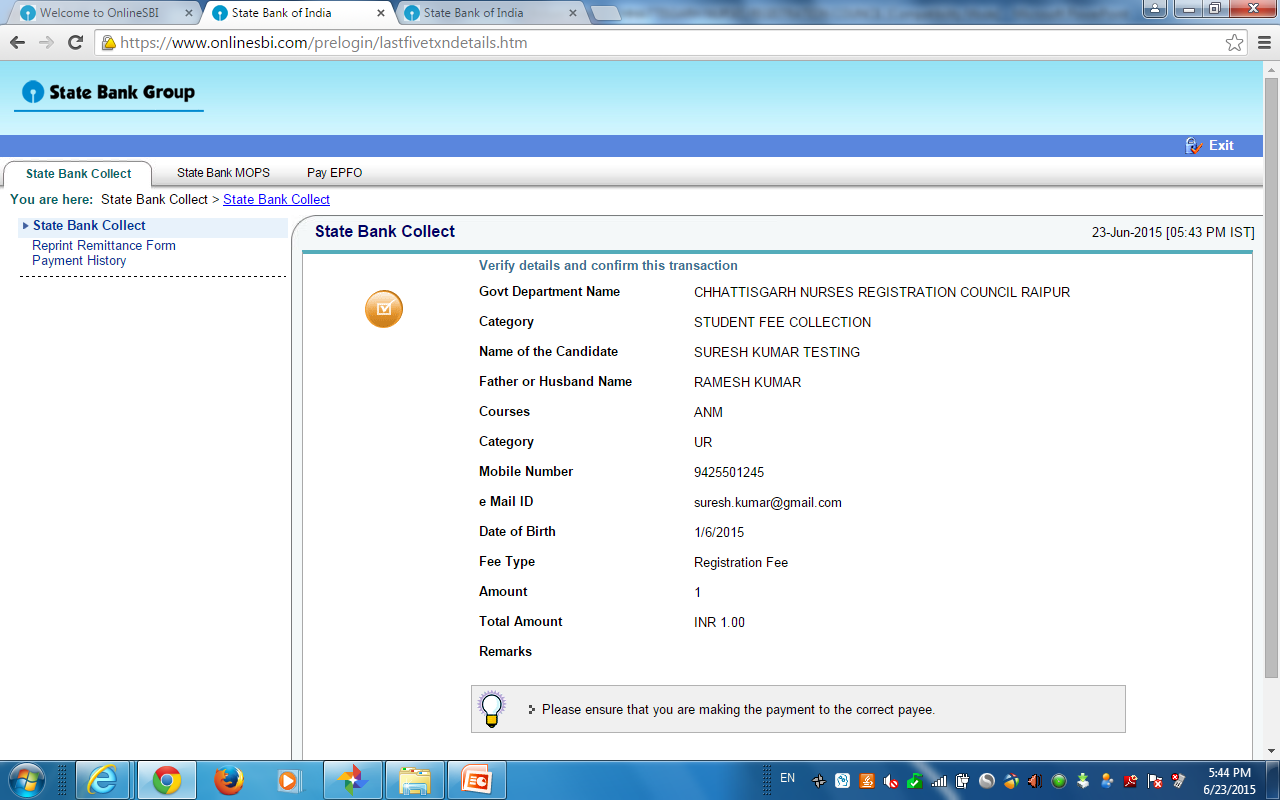Click the Exit icon in blue bar
1280x800 pixels.
pyautogui.click(x=1194, y=146)
